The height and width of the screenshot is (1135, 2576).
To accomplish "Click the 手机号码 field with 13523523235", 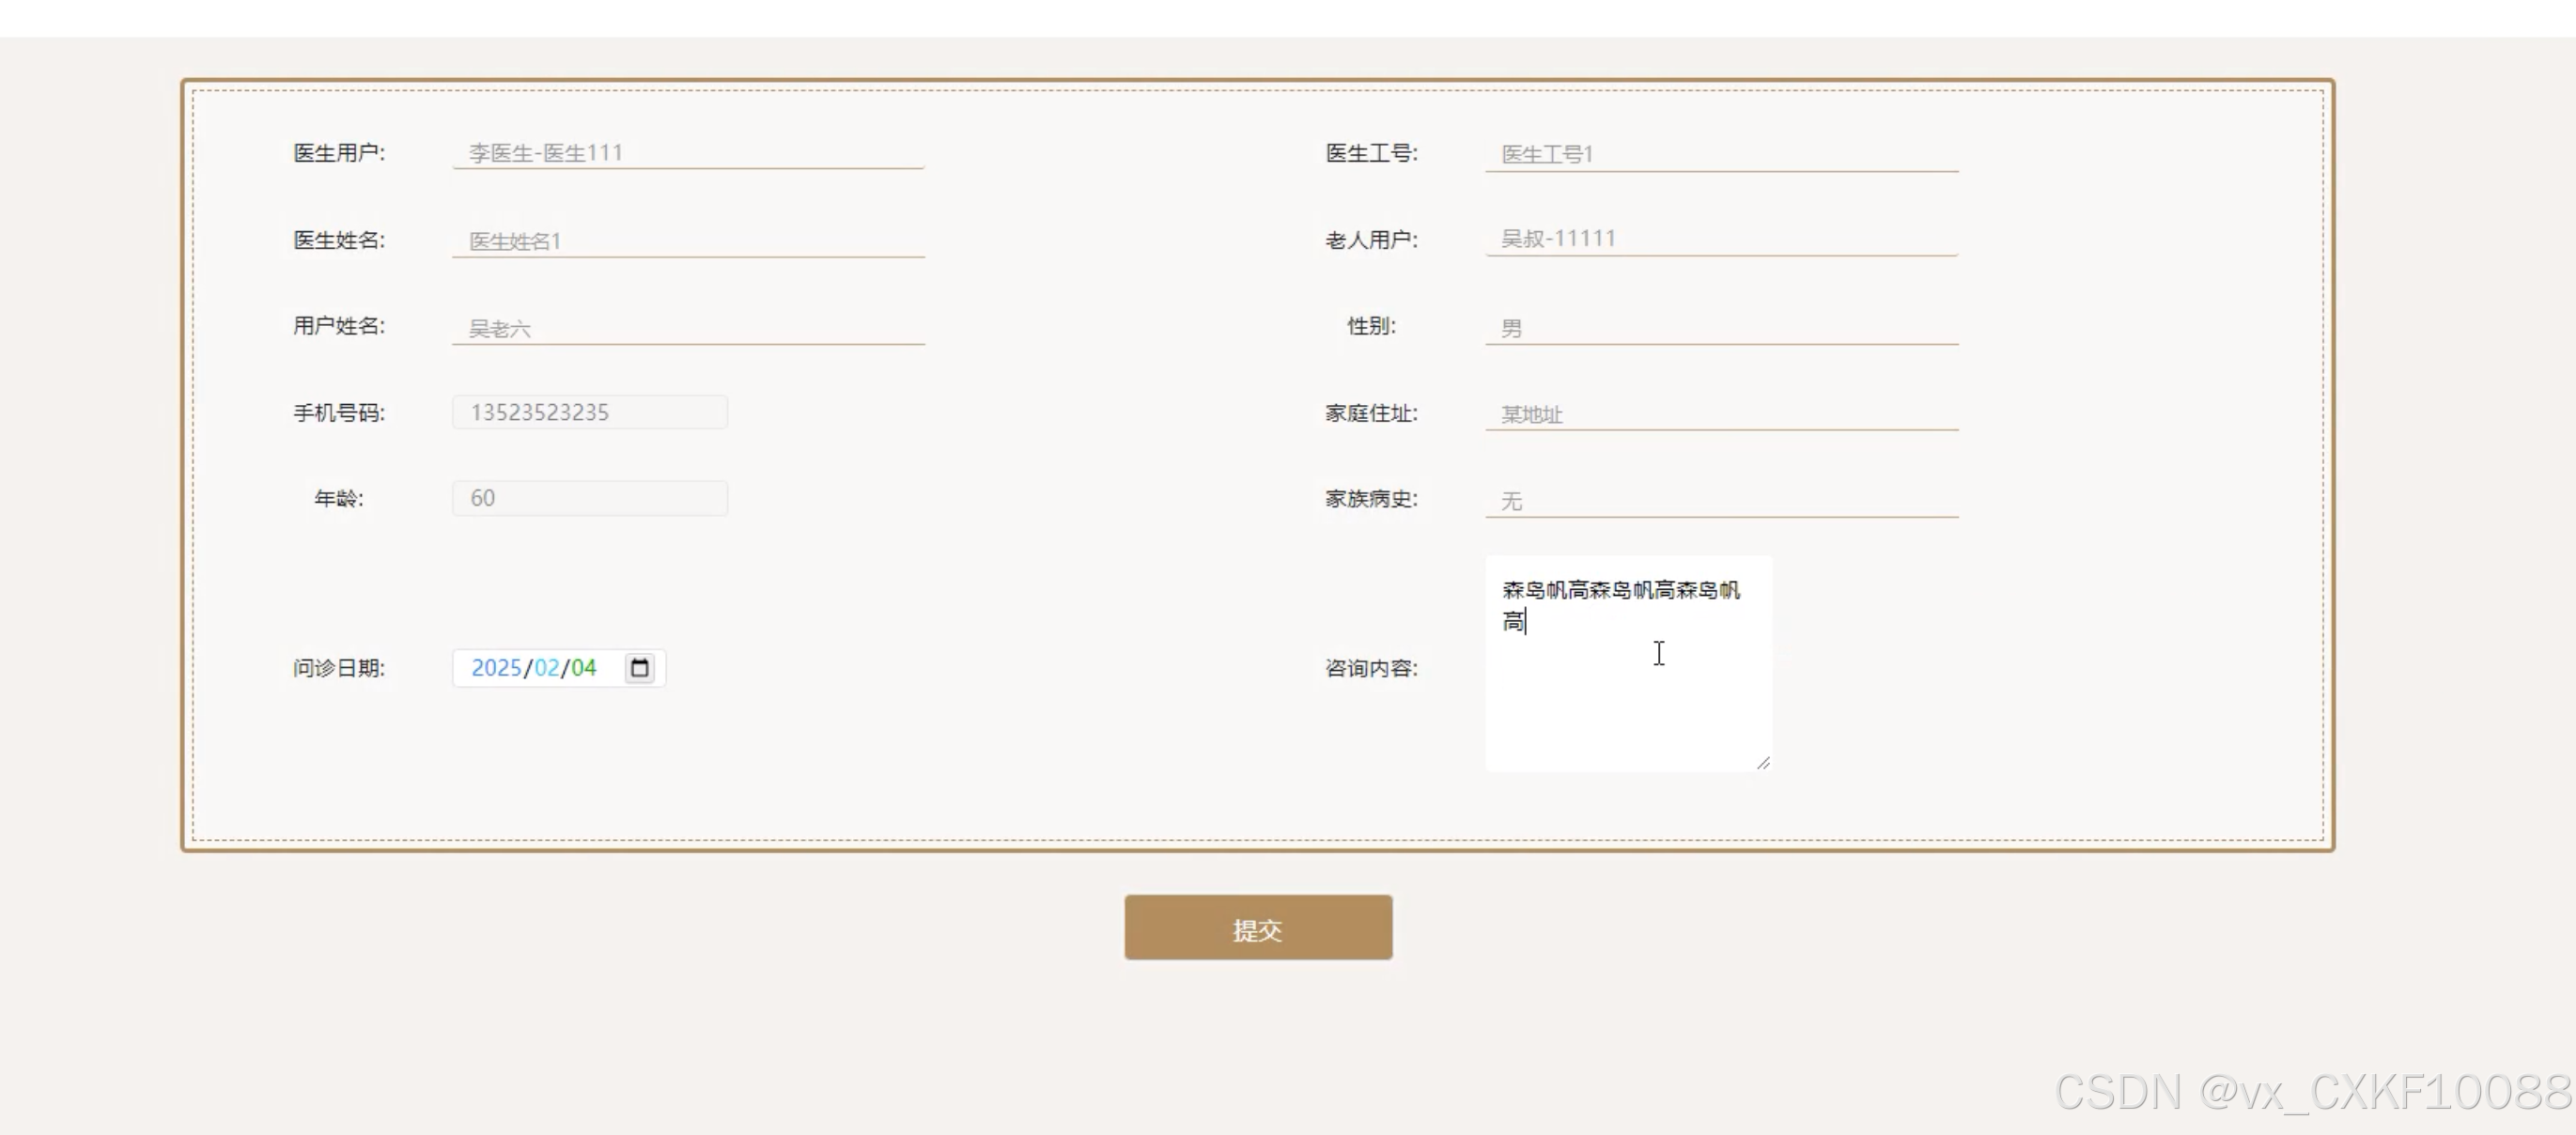I will pos(589,412).
